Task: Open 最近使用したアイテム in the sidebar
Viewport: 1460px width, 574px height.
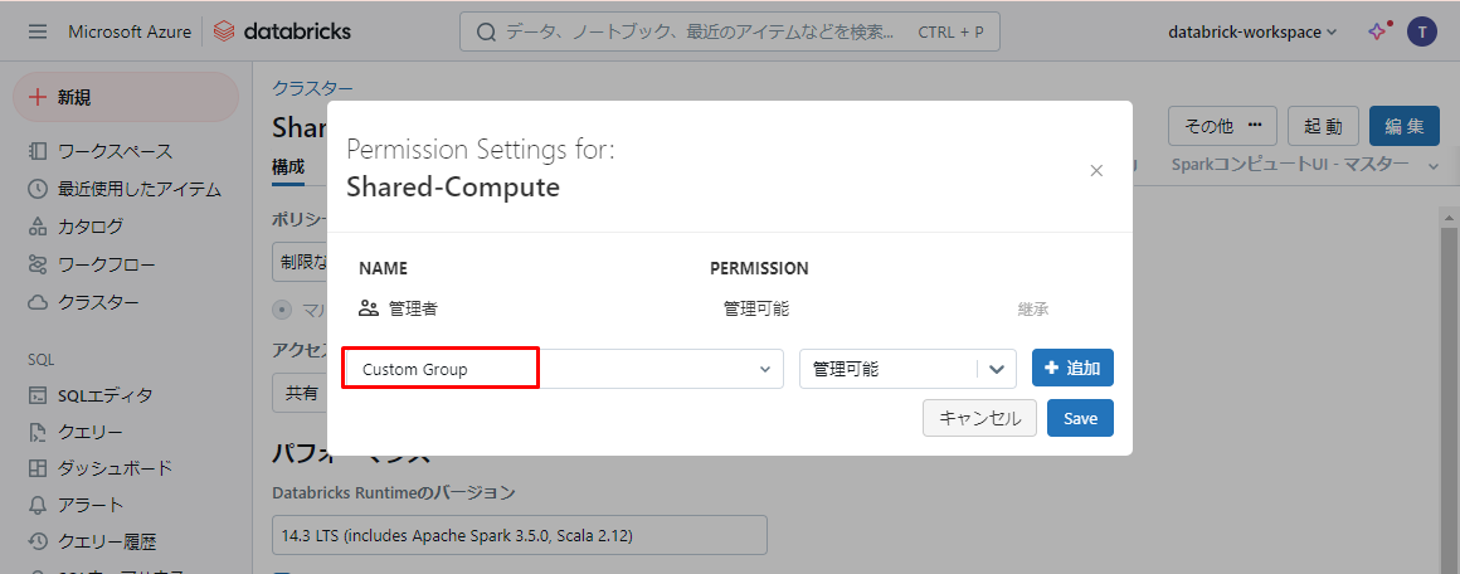Action: 138,189
